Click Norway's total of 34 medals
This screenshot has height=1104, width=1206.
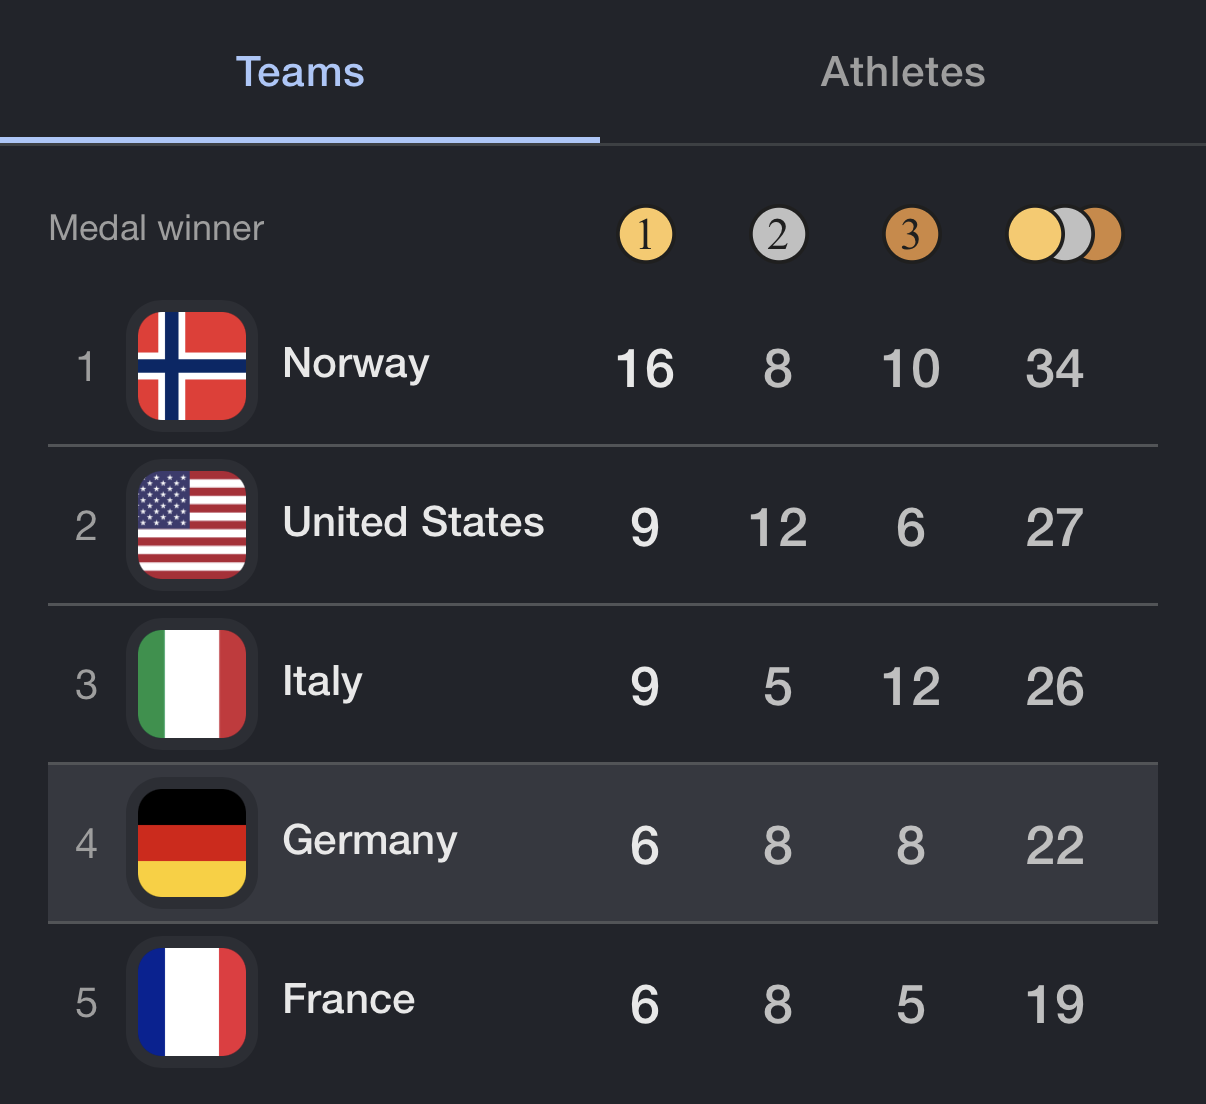(1054, 369)
